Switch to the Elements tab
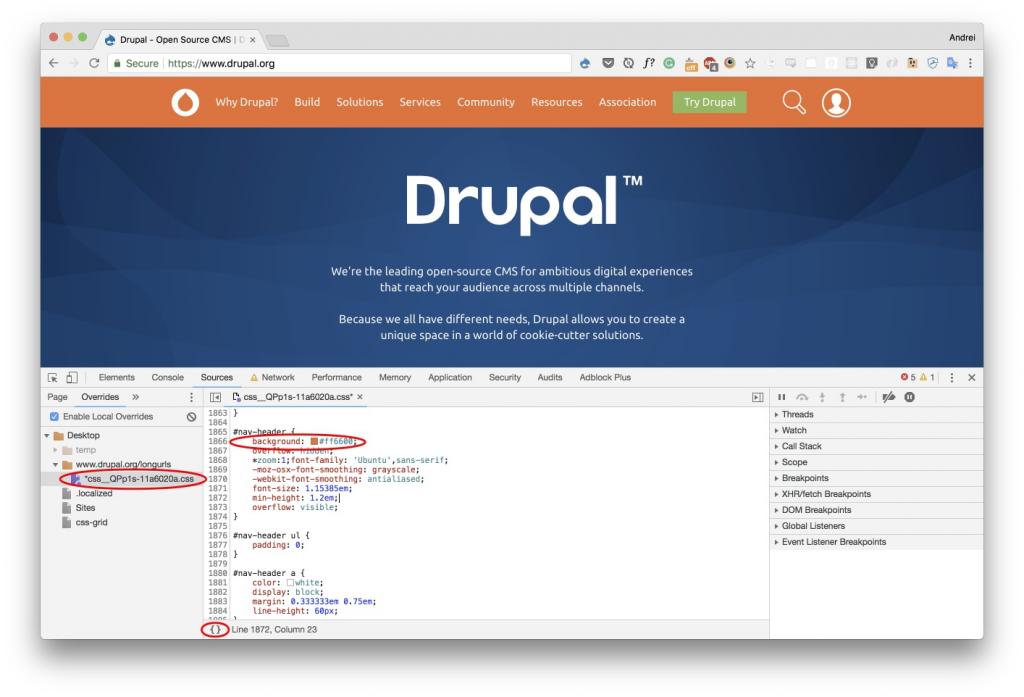 point(116,378)
